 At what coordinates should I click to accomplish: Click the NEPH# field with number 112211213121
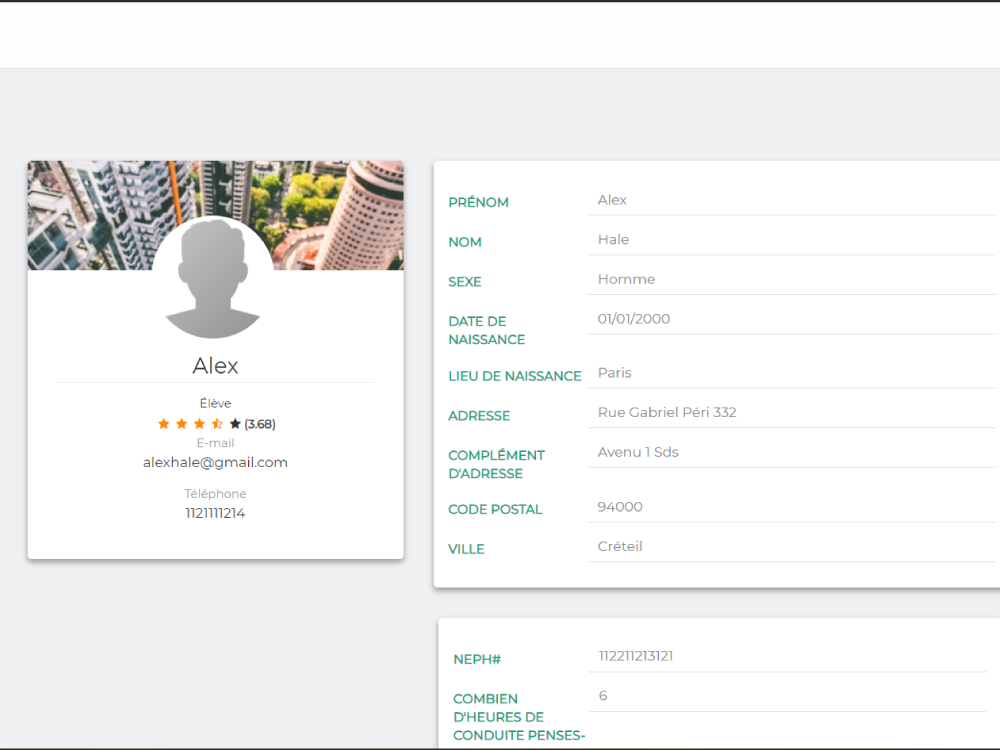coord(788,656)
